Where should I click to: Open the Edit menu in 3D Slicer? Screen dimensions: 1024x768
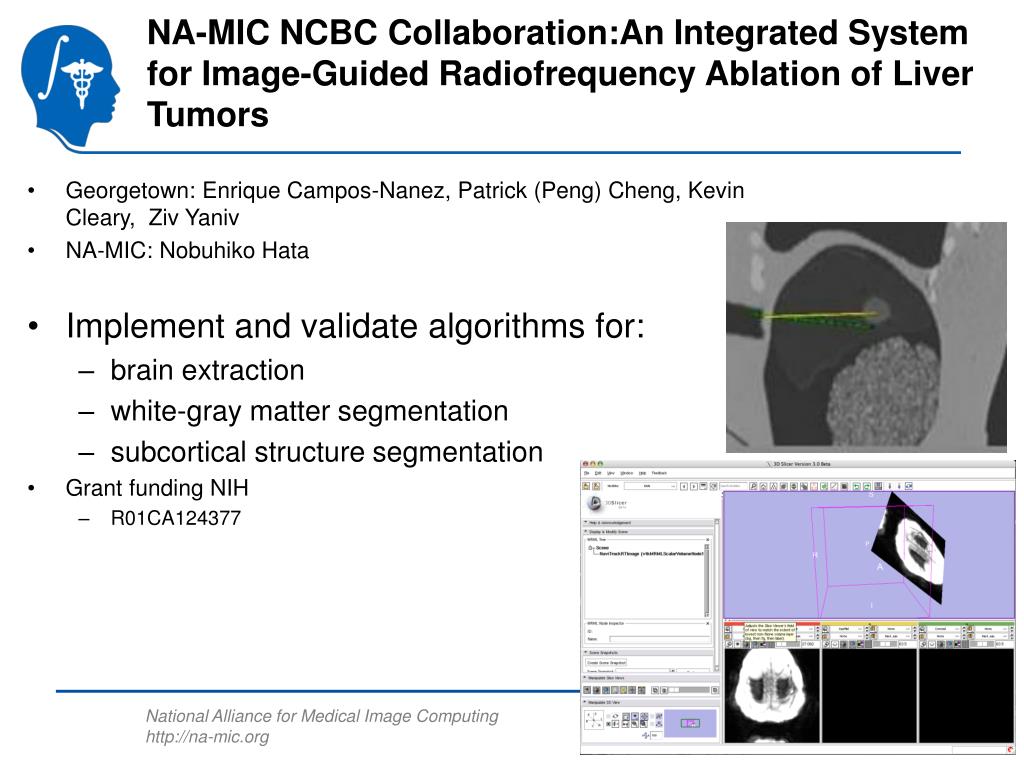point(598,473)
